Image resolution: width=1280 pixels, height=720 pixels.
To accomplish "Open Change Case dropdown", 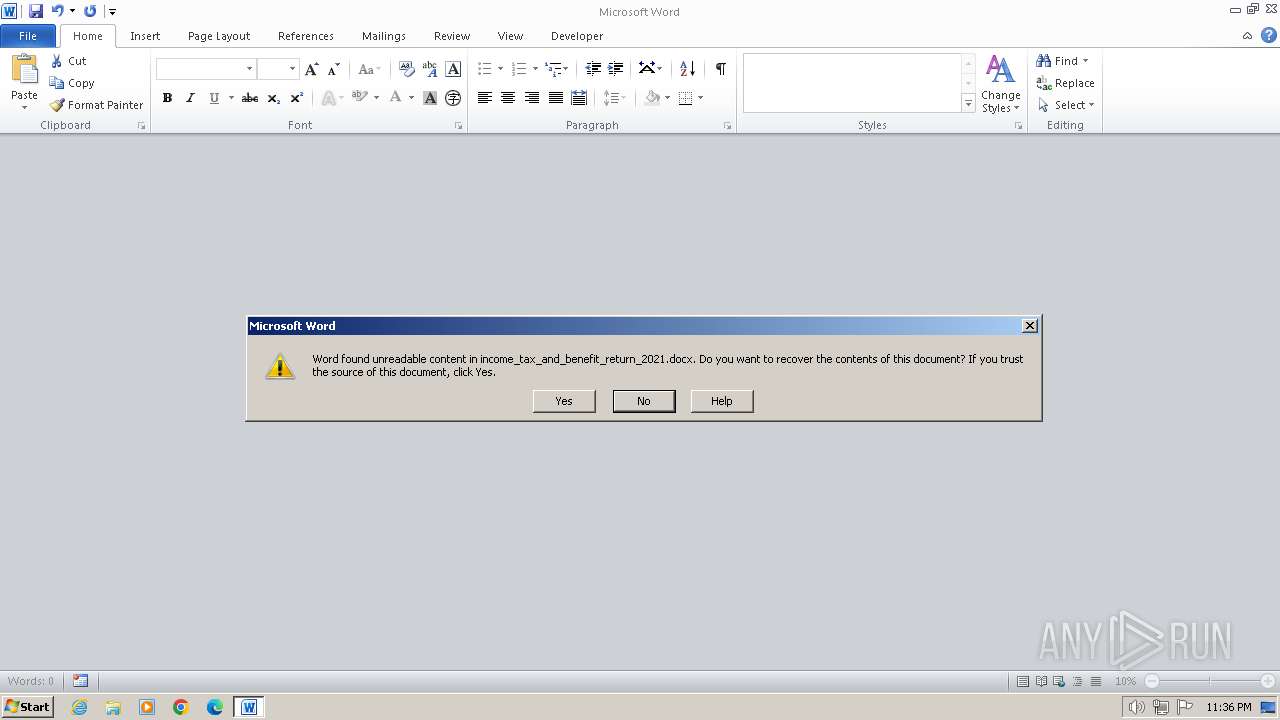I will pyautogui.click(x=369, y=69).
